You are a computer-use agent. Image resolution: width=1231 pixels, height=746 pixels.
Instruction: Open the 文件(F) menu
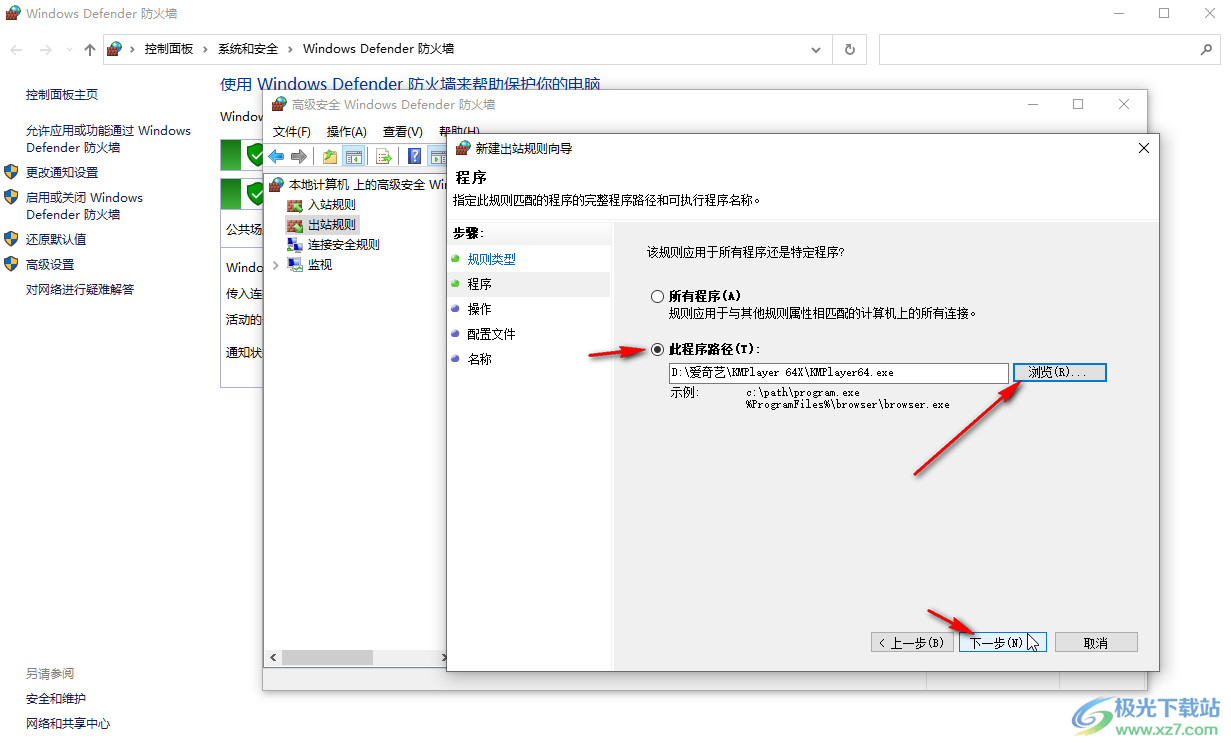tap(292, 131)
